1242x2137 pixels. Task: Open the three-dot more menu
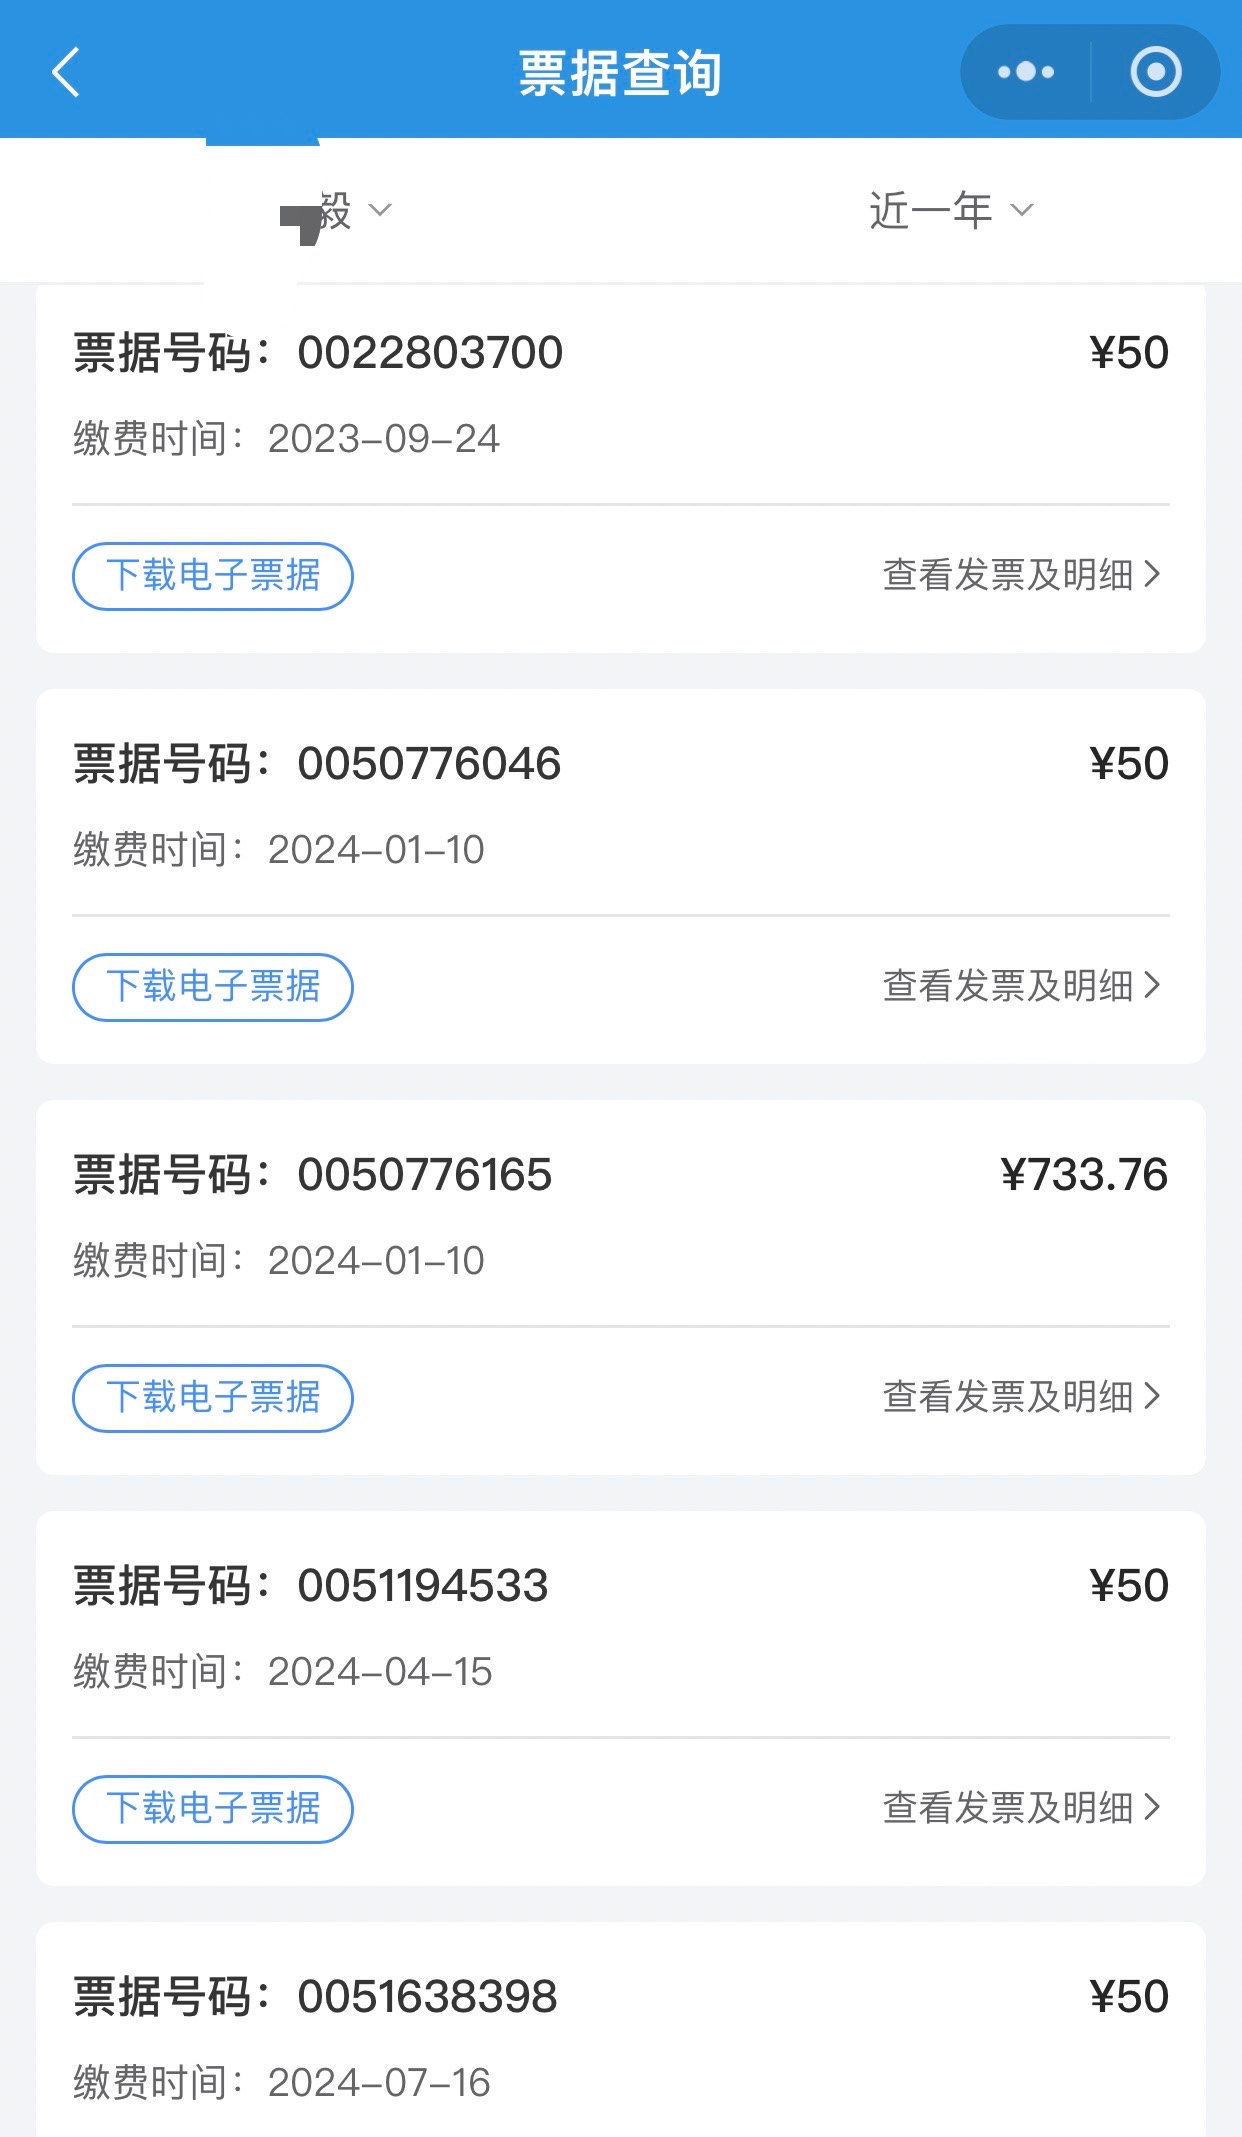click(1026, 72)
